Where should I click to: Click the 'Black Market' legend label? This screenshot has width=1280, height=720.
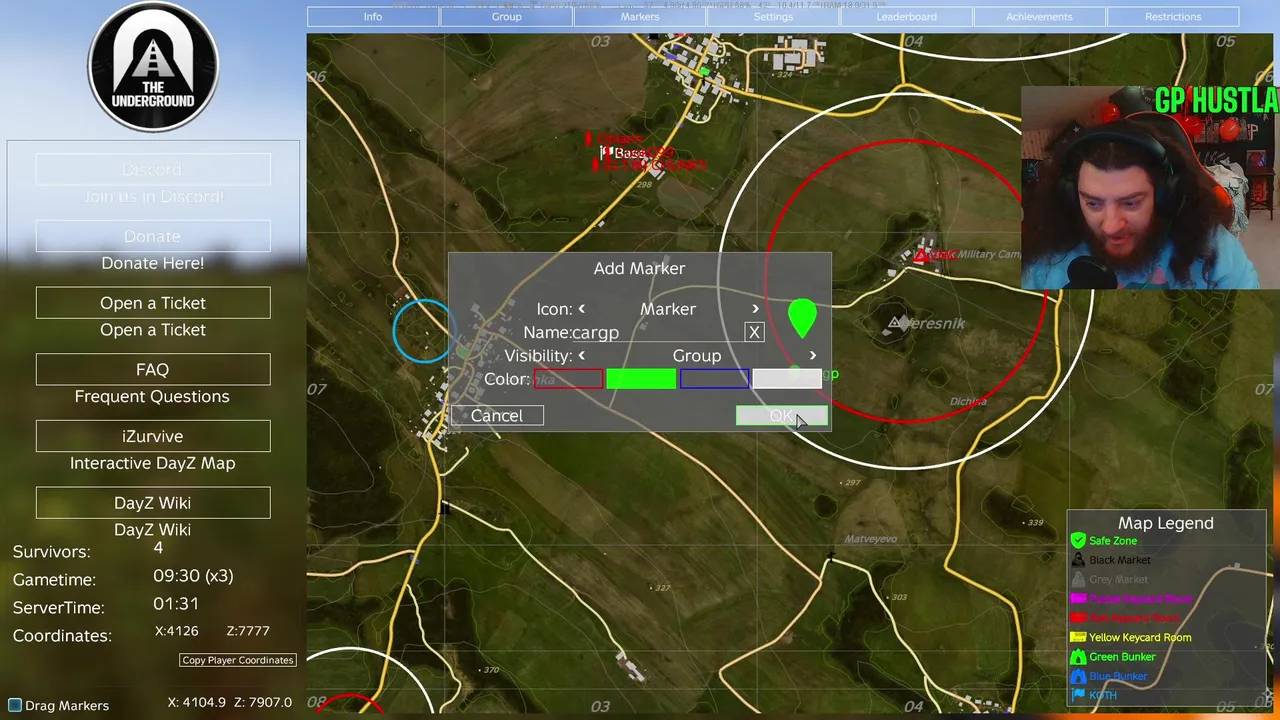click(x=1120, y=560)
